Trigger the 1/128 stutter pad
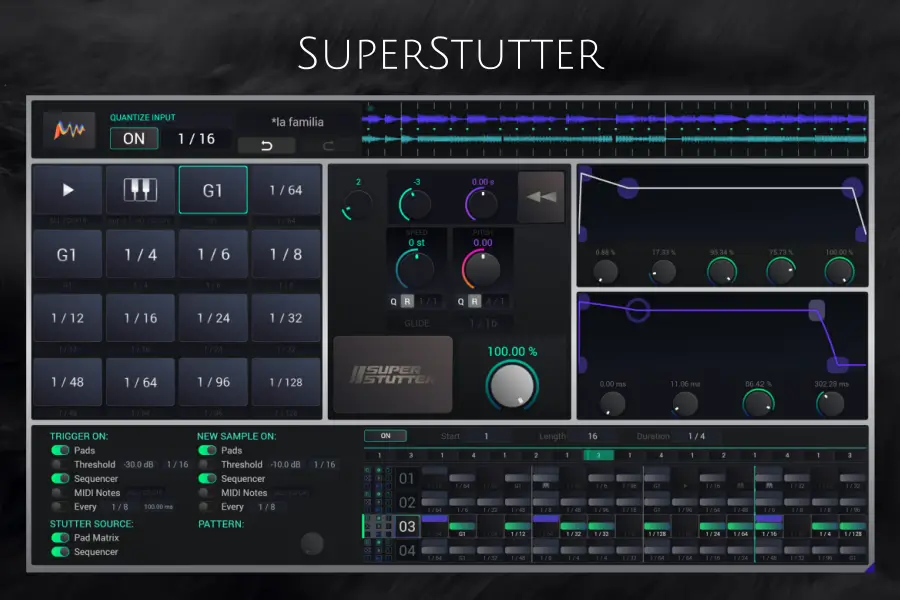The height and width of the screenshot is (600, 900). [x=286, y=382]
